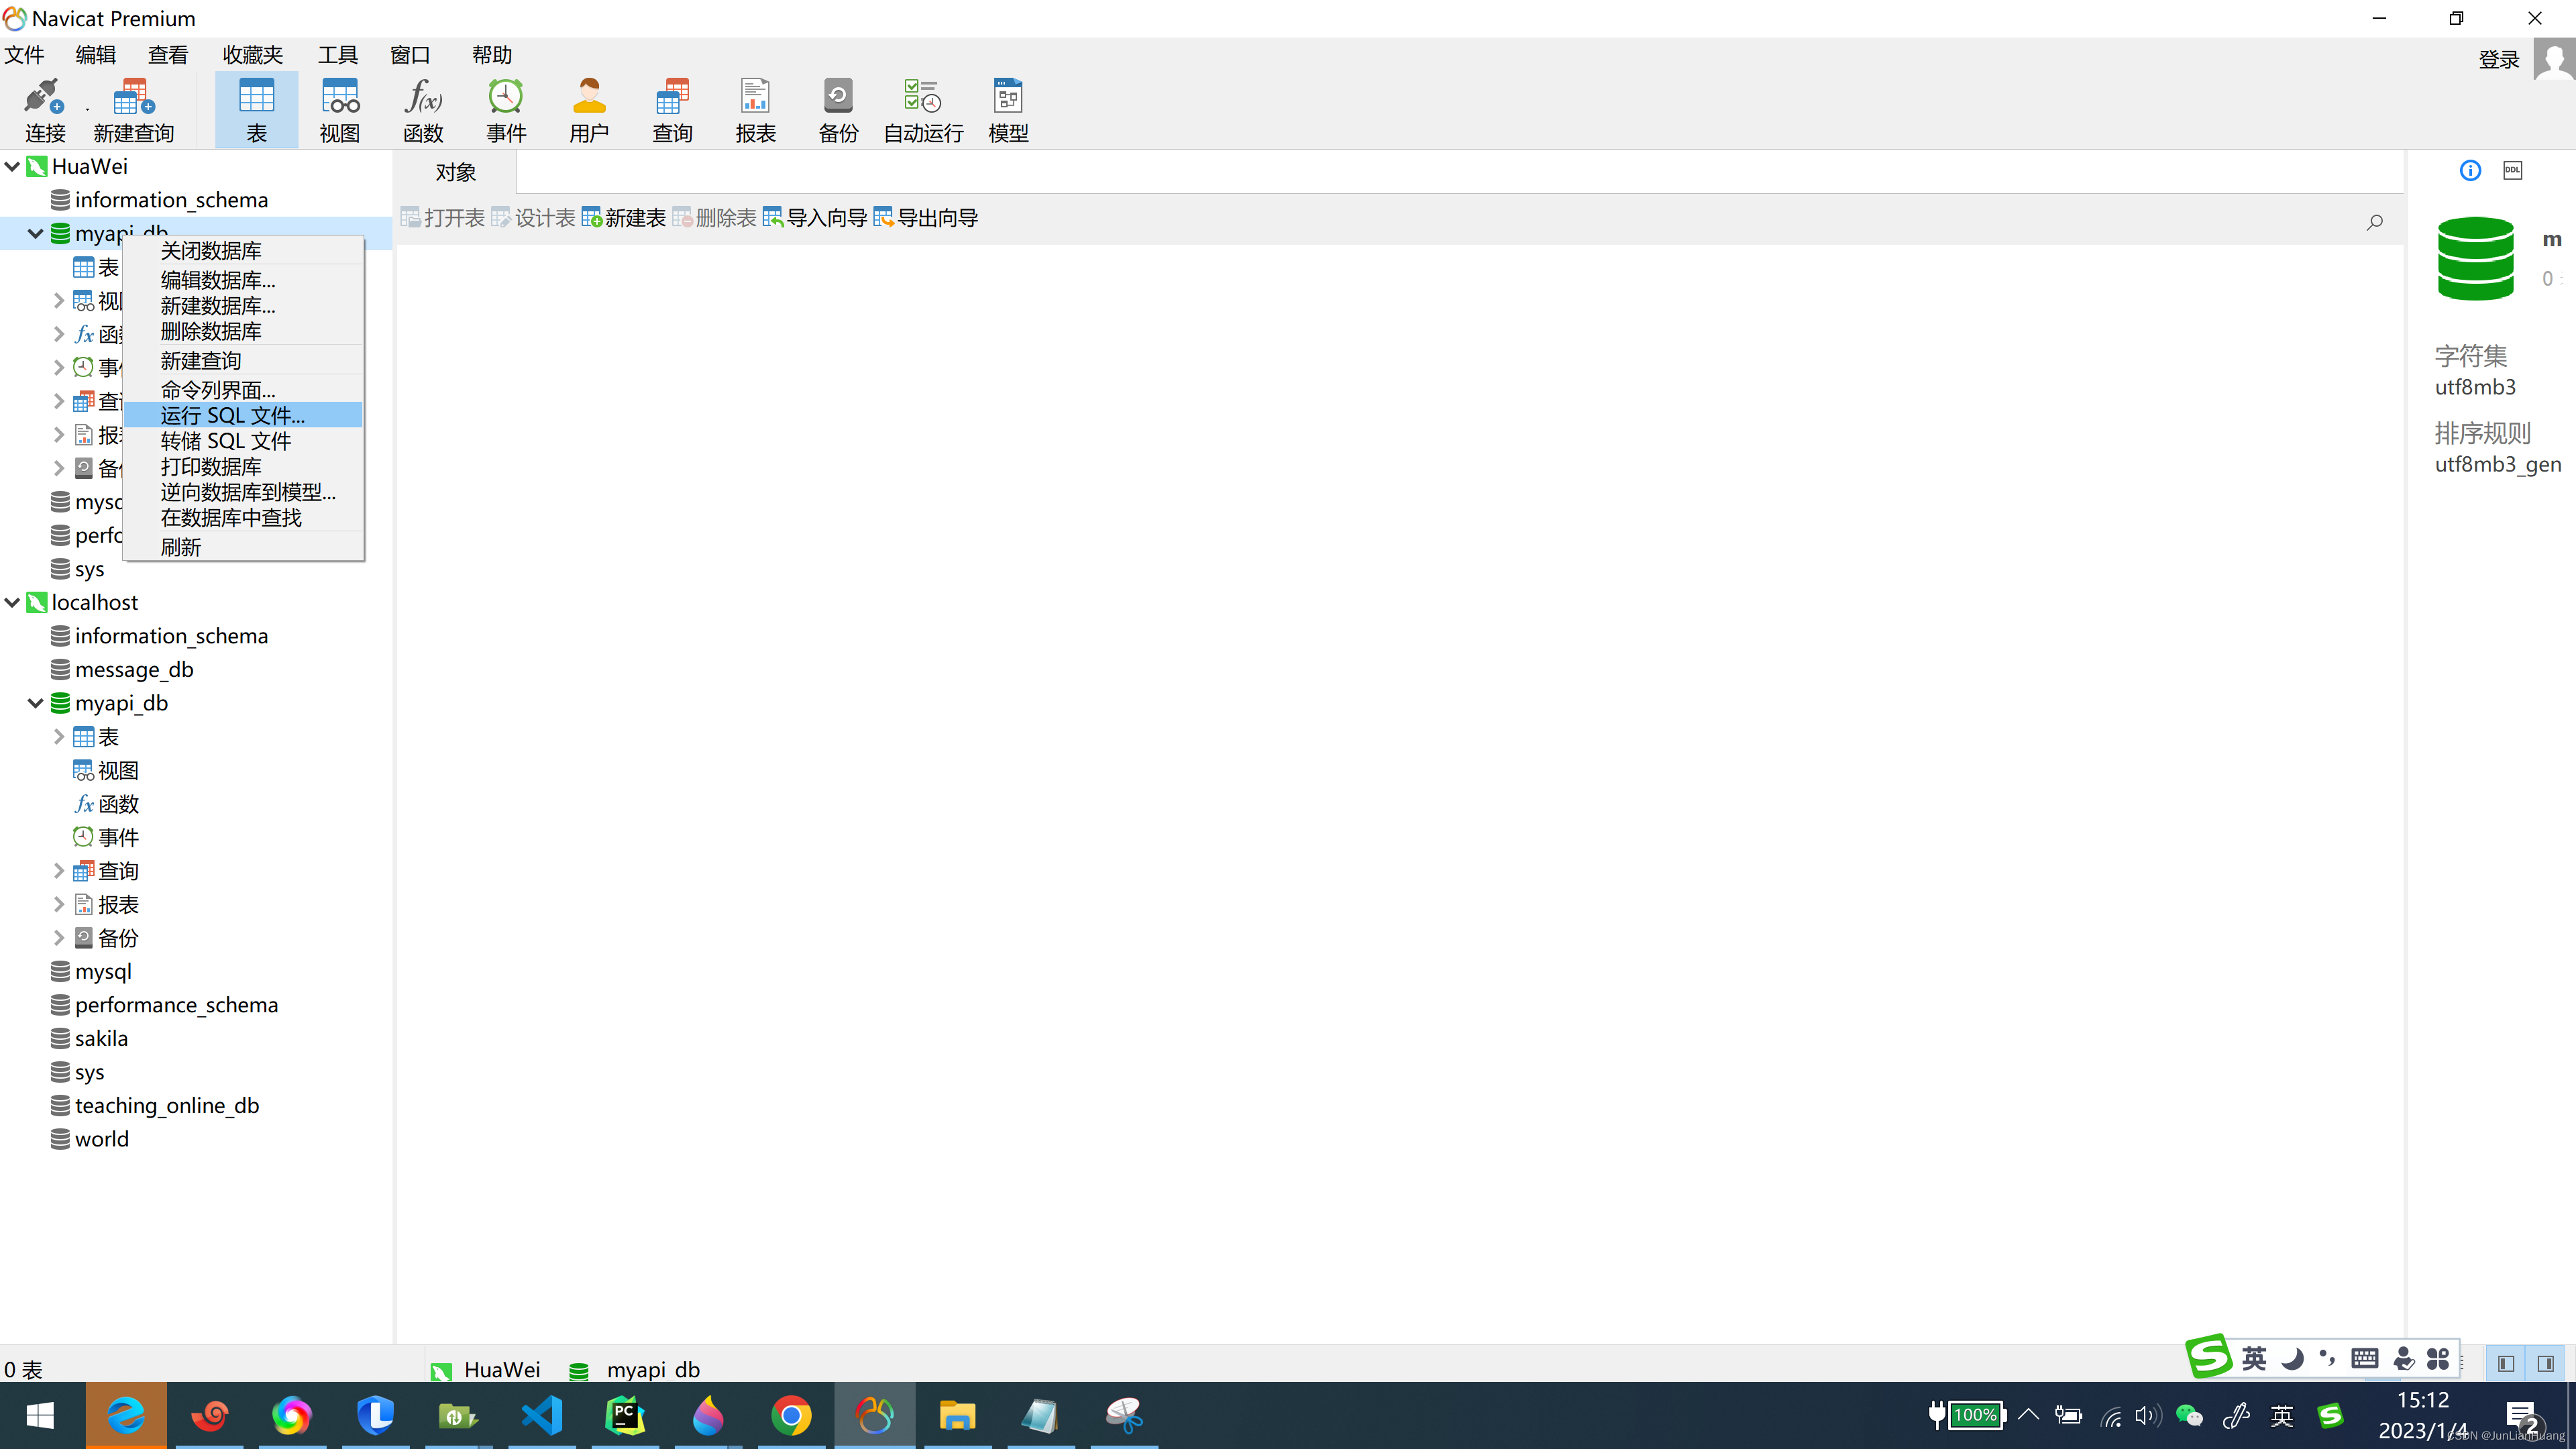Choose 运行 SQL 文件... in context menu
This screenshot has height=1449, width=2576.
243,415
